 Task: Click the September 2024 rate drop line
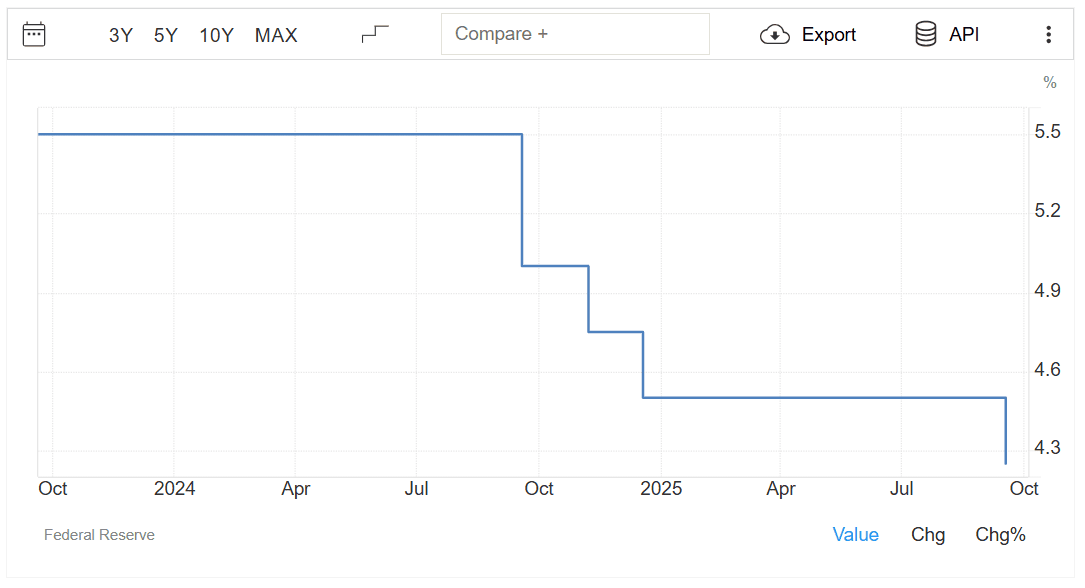522,200
